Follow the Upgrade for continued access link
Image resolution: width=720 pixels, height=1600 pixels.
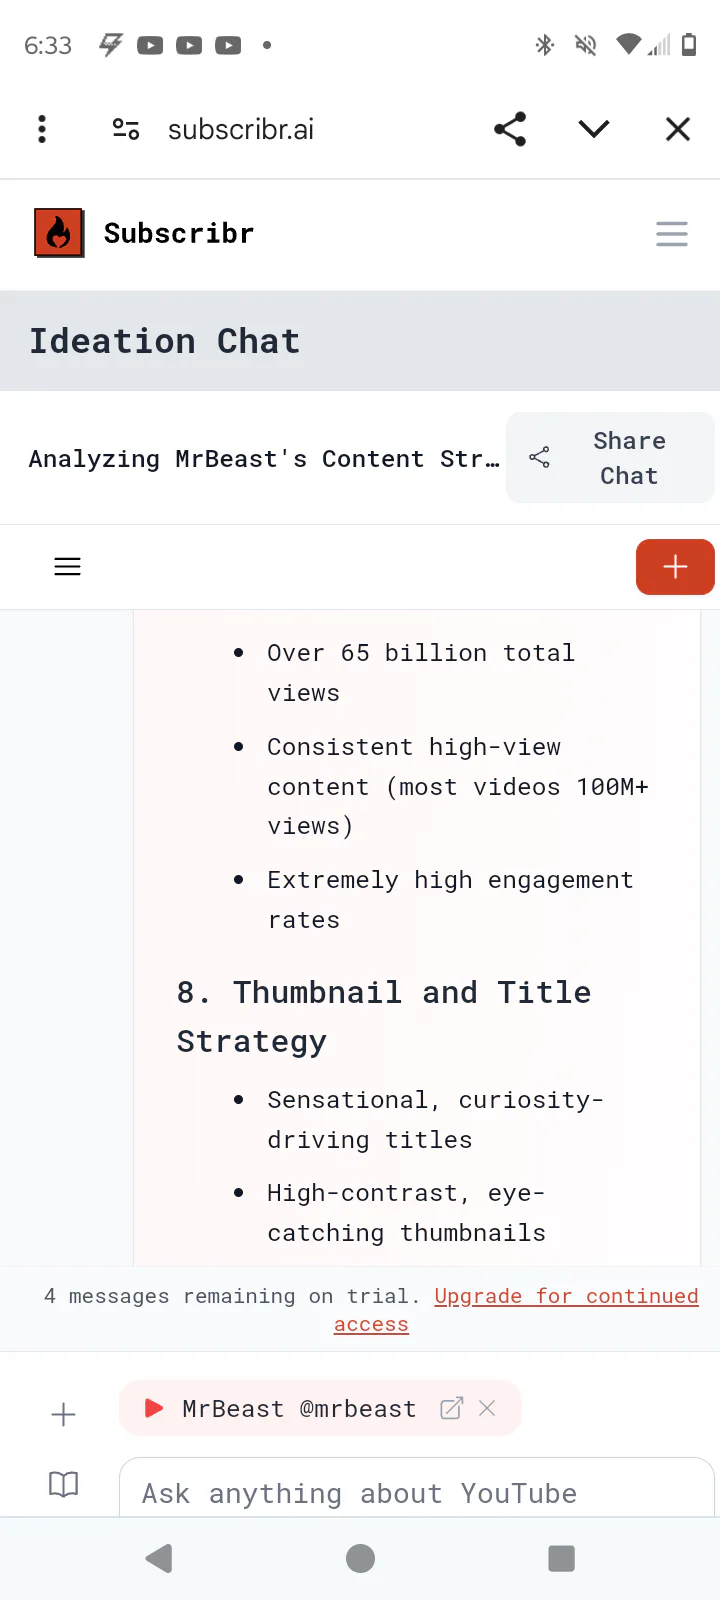point(566,1297)
